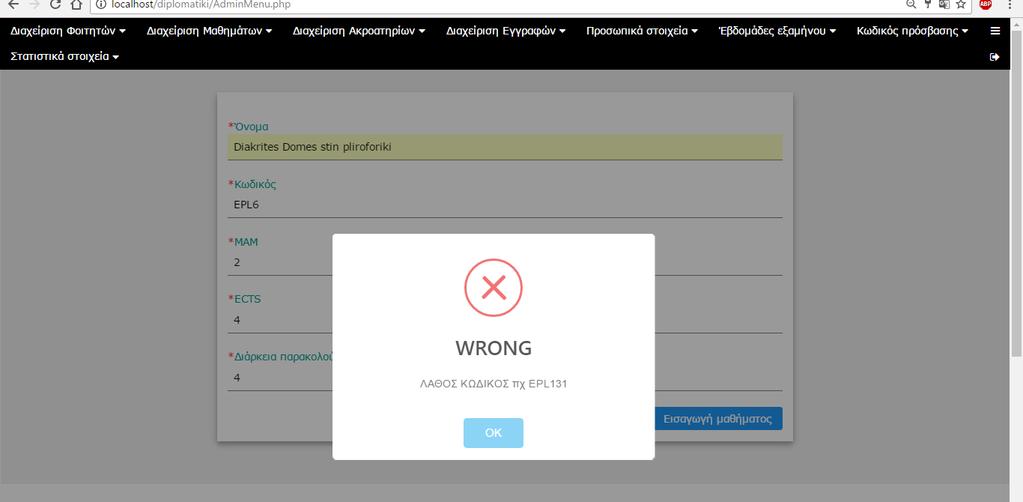Click the Διάρκεια παρακολούθησης field
The height and width of the screenshot is (502, 1023).
point(505,377)
